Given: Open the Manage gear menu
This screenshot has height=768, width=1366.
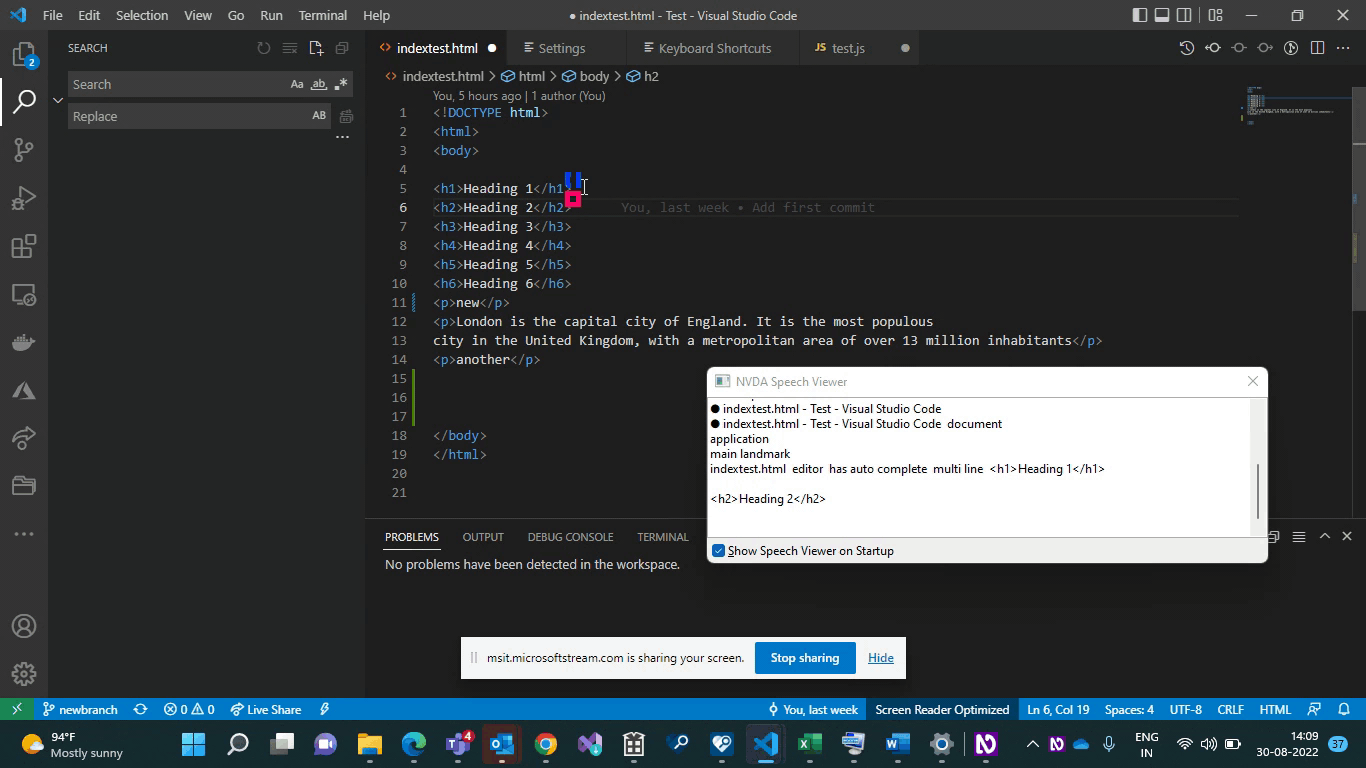Looking at the screenshot, I should click(24, 674).
